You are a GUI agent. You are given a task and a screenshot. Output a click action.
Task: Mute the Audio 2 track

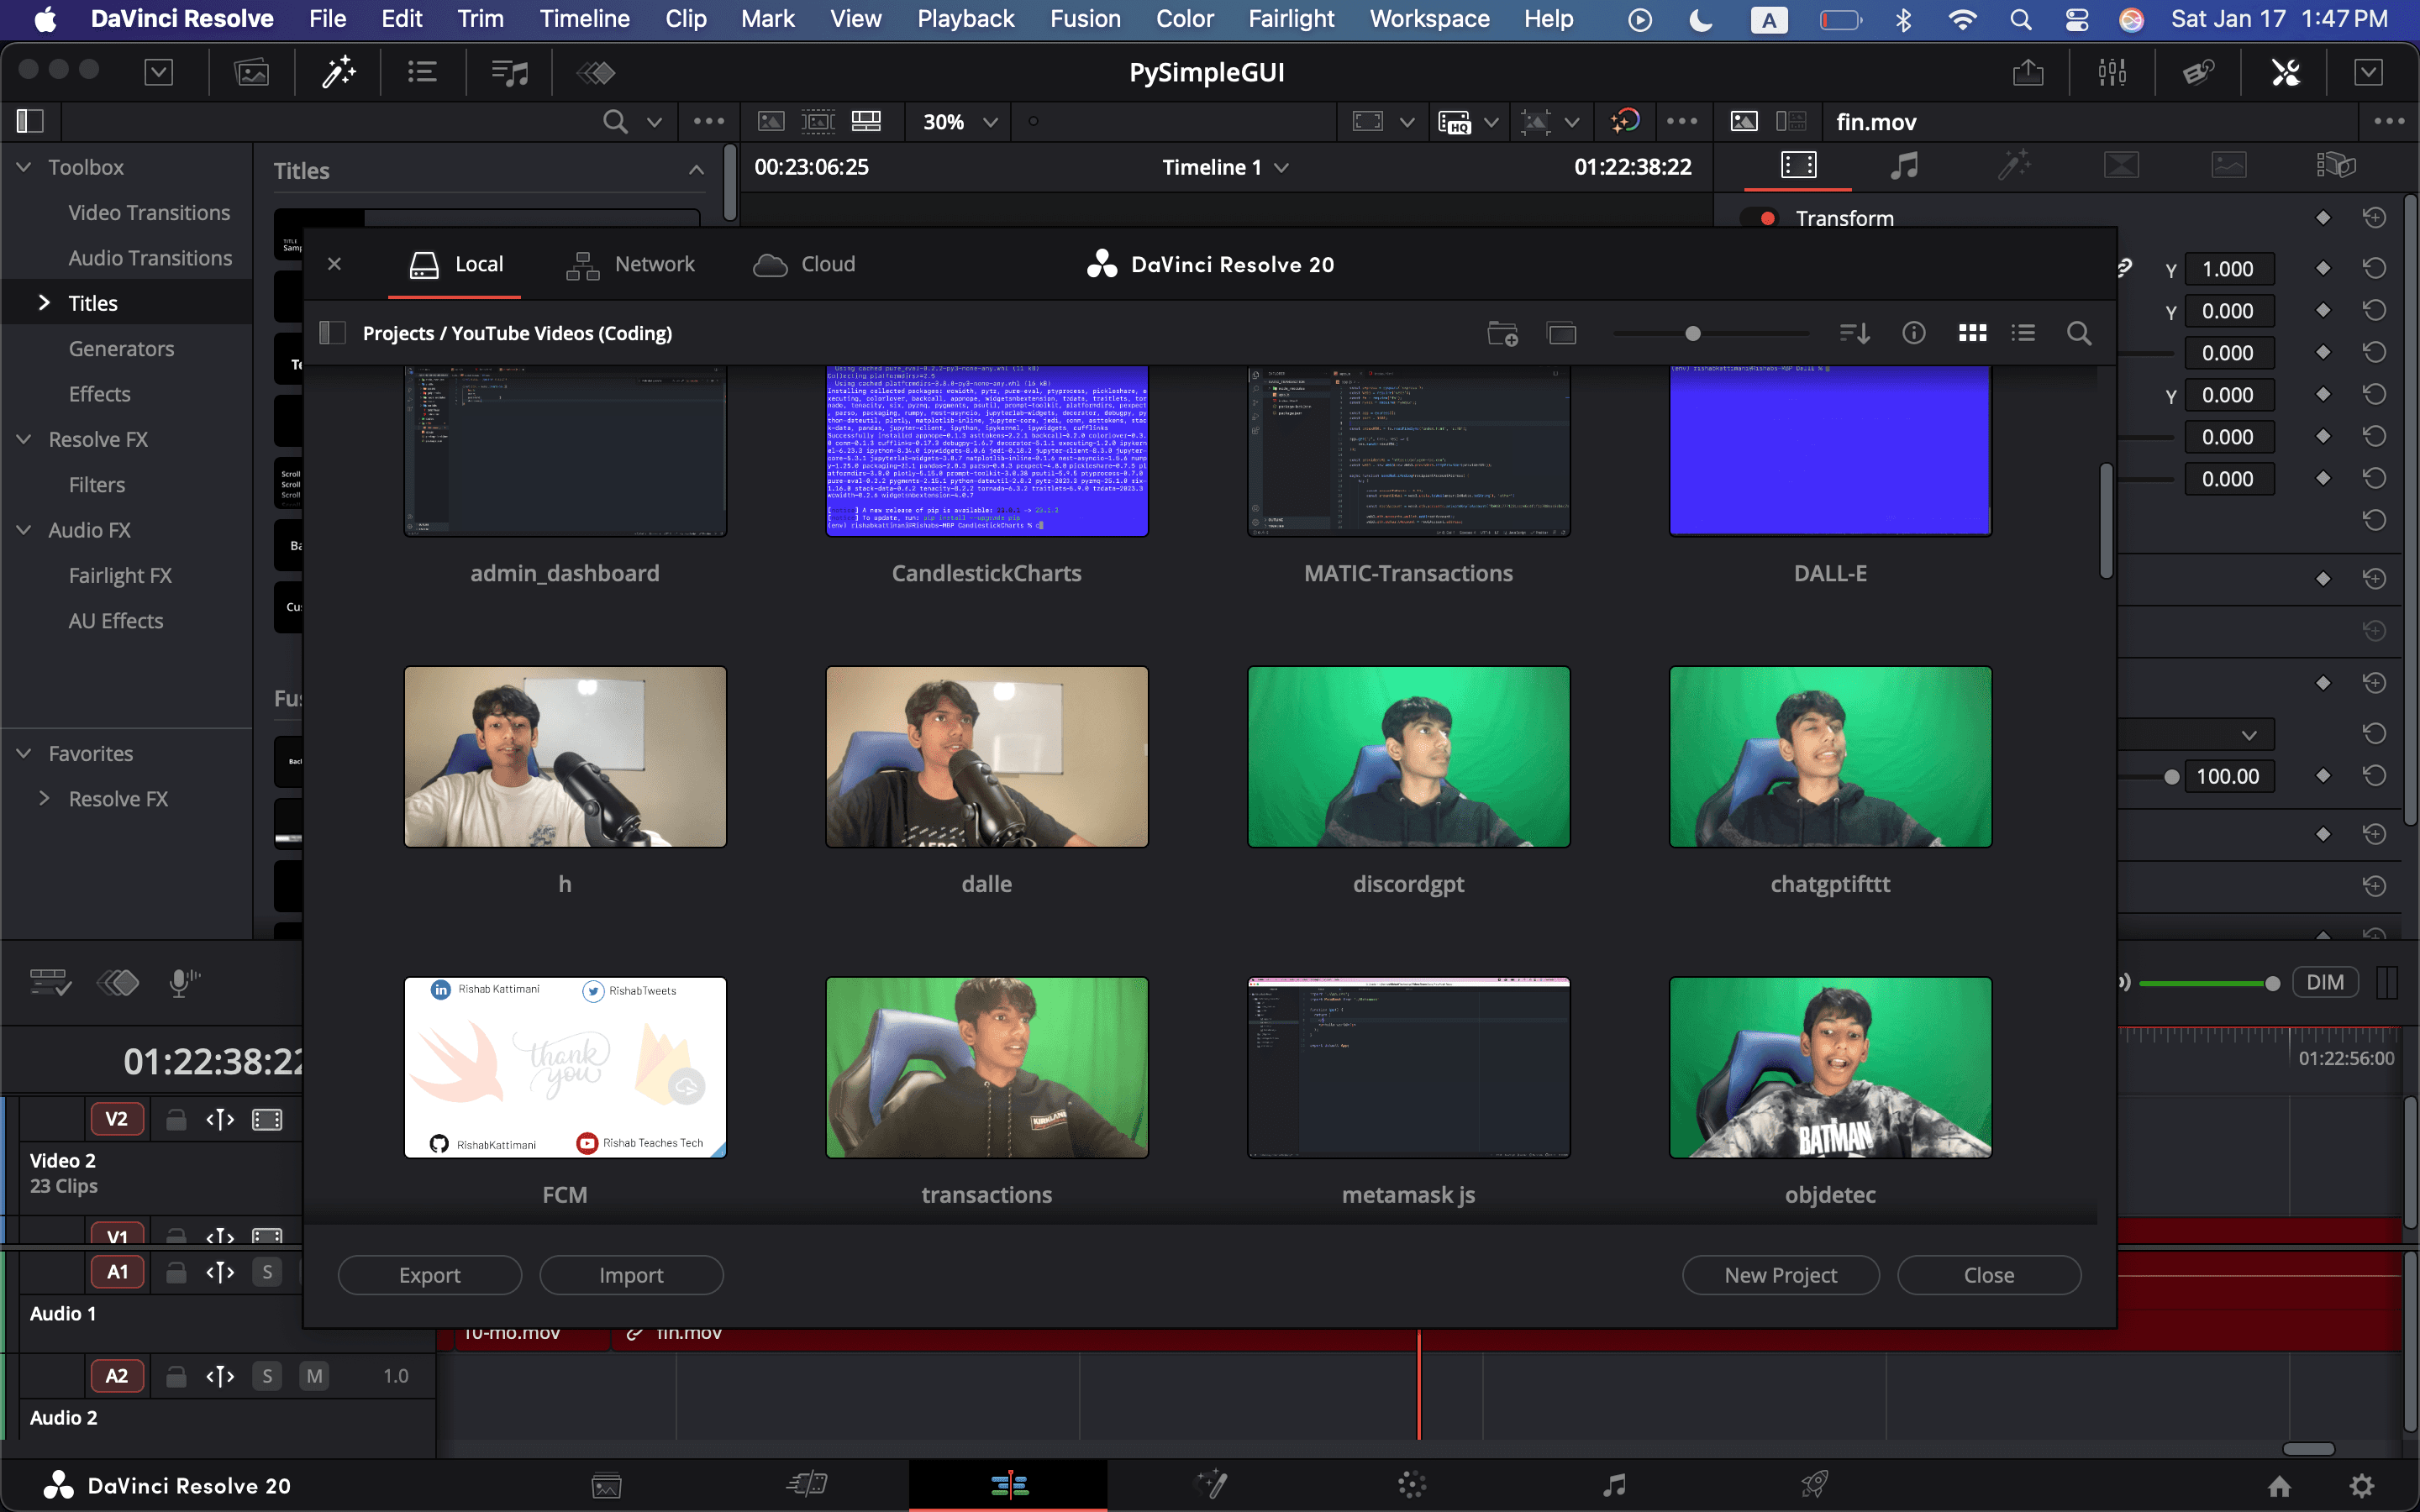[314, 1376]
